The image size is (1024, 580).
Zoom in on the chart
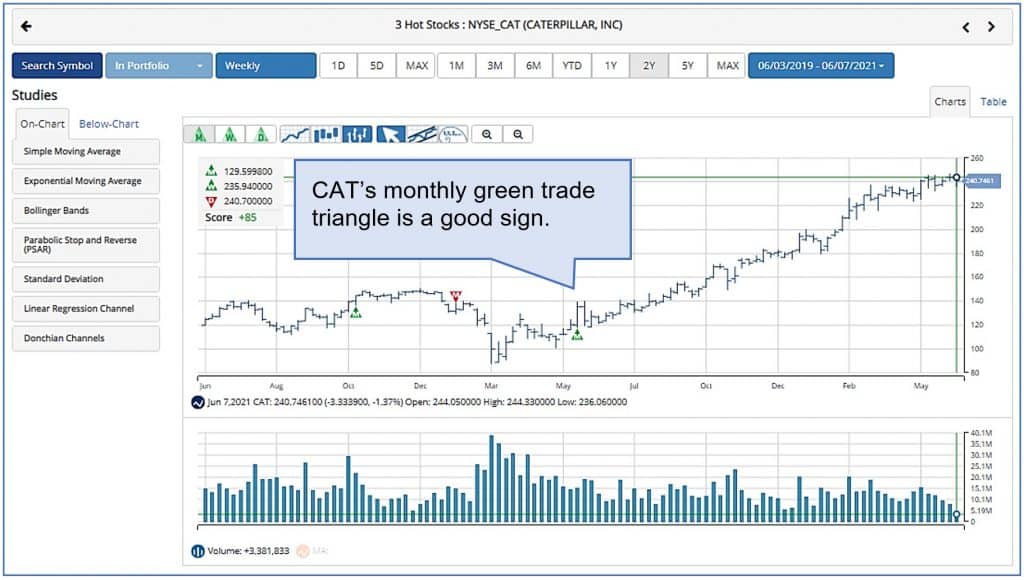[x=487, y=135]
